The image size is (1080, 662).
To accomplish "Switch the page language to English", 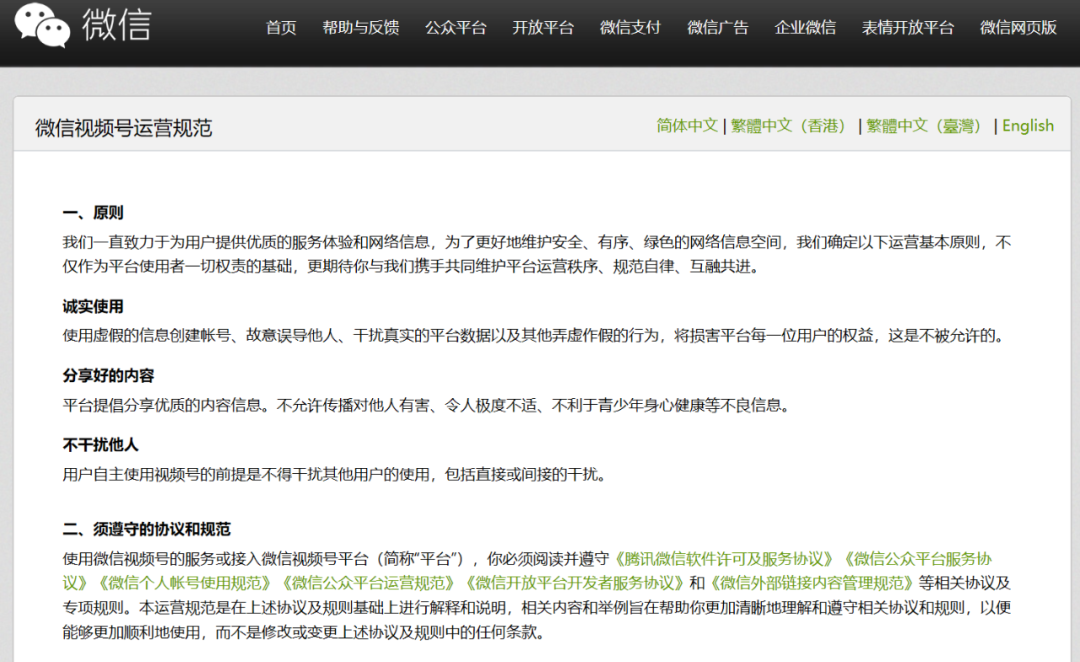I will click(1028, 125).
